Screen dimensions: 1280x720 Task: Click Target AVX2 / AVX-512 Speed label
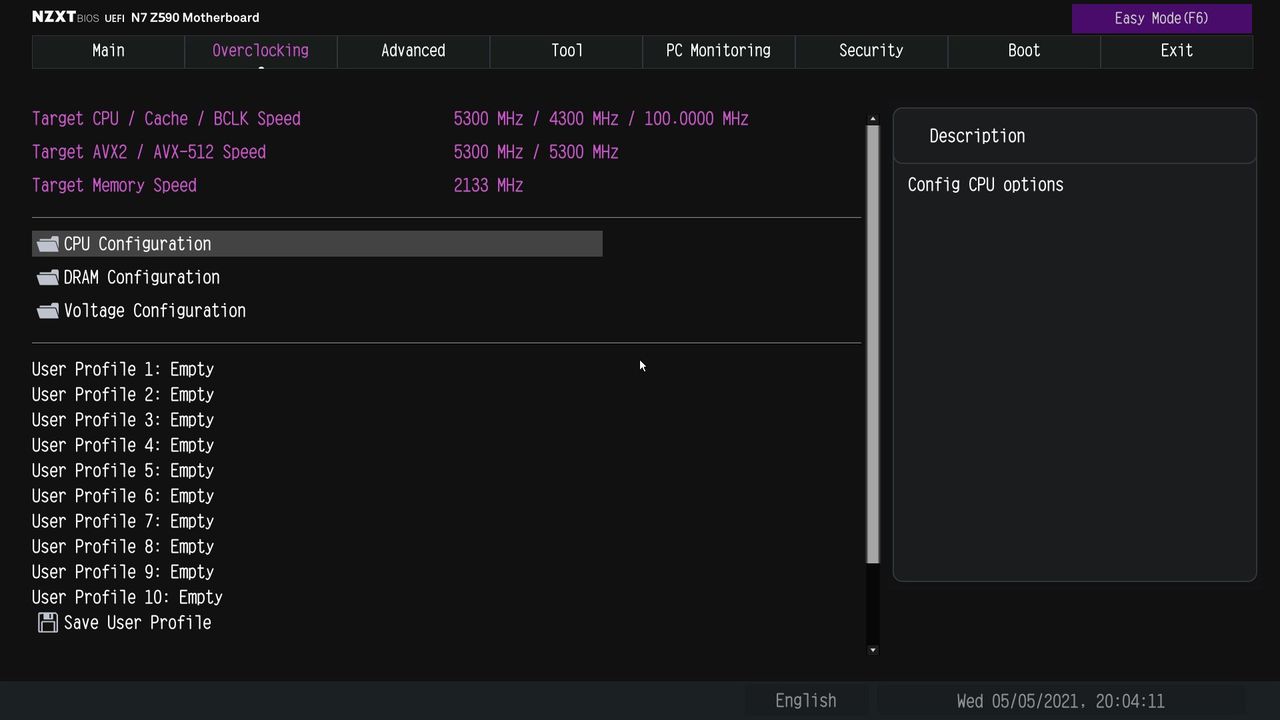point(149,152)
